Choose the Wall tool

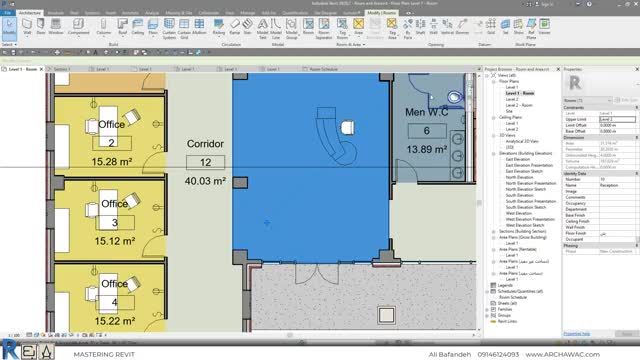(27, 27)
